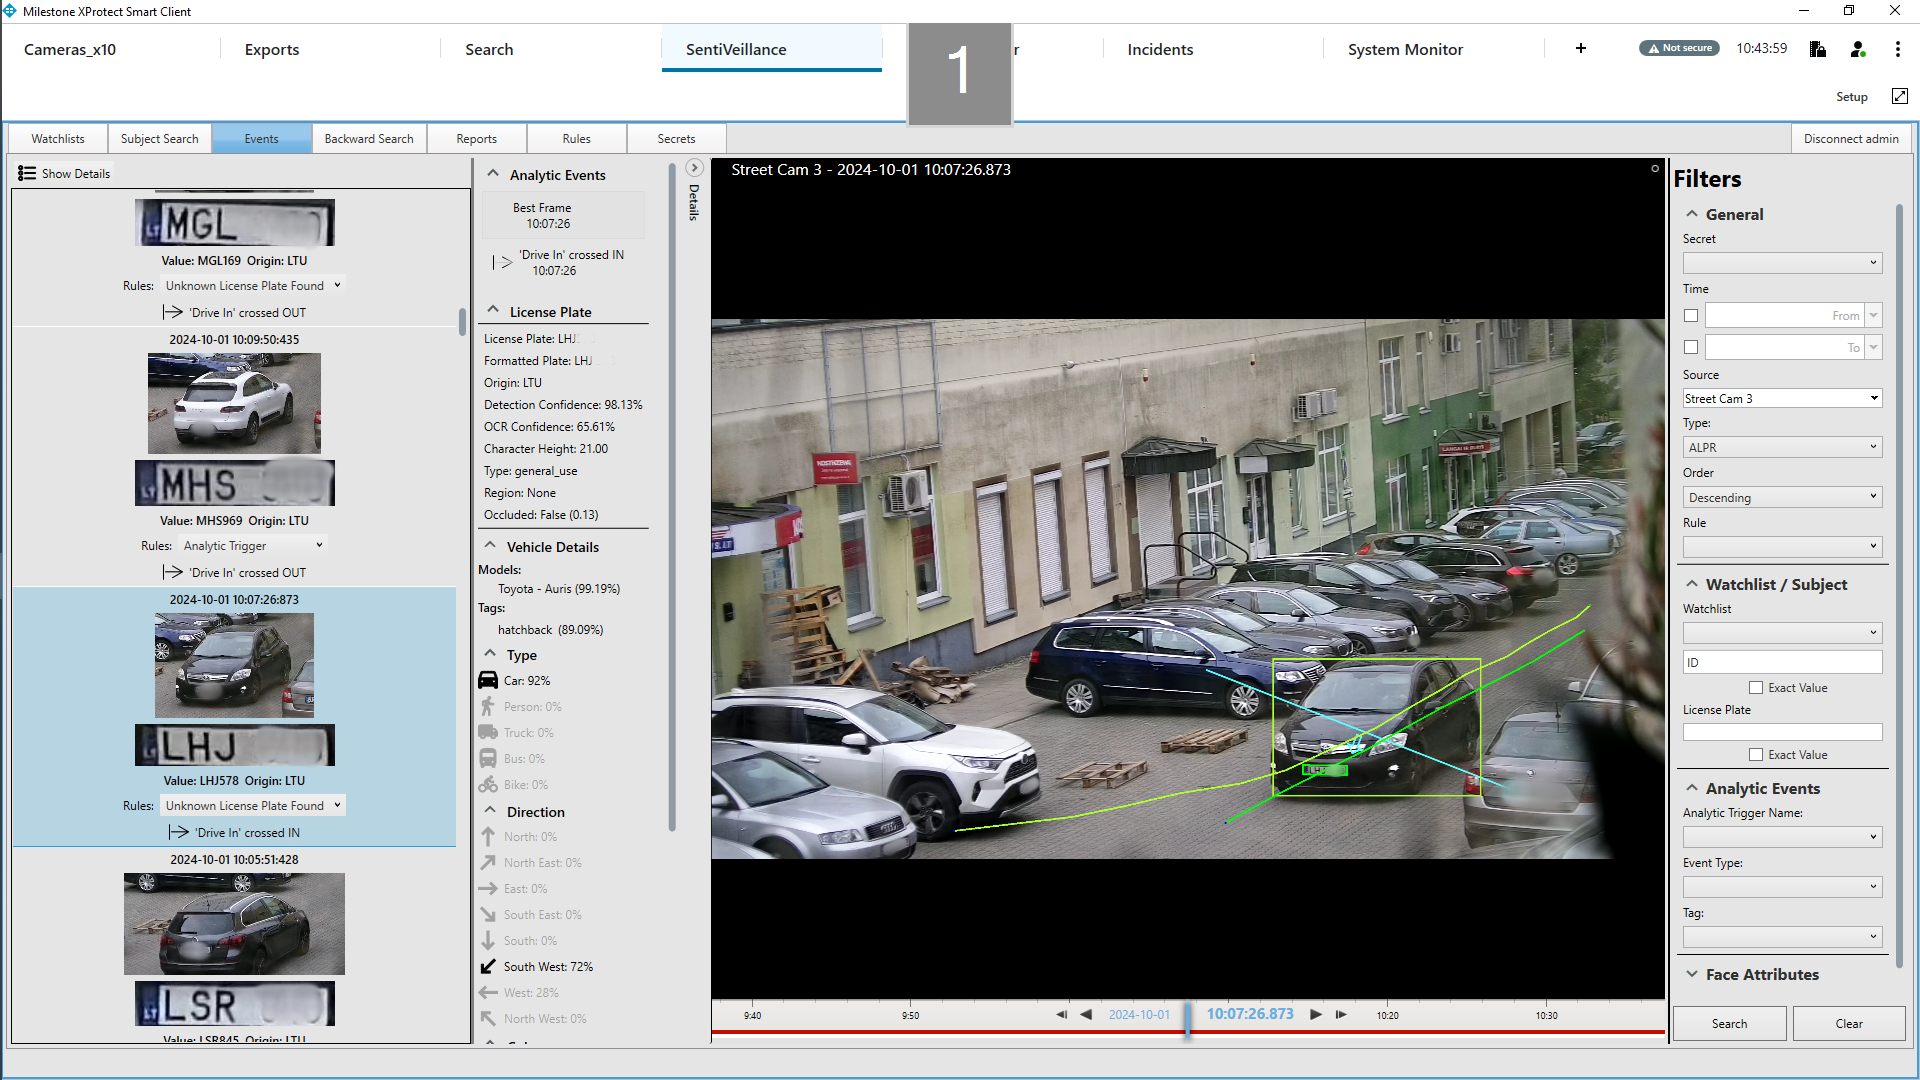Screen dimensions: 1920x1080
Task: Click the West direction arrow icon
Action: tap(488, 992)
